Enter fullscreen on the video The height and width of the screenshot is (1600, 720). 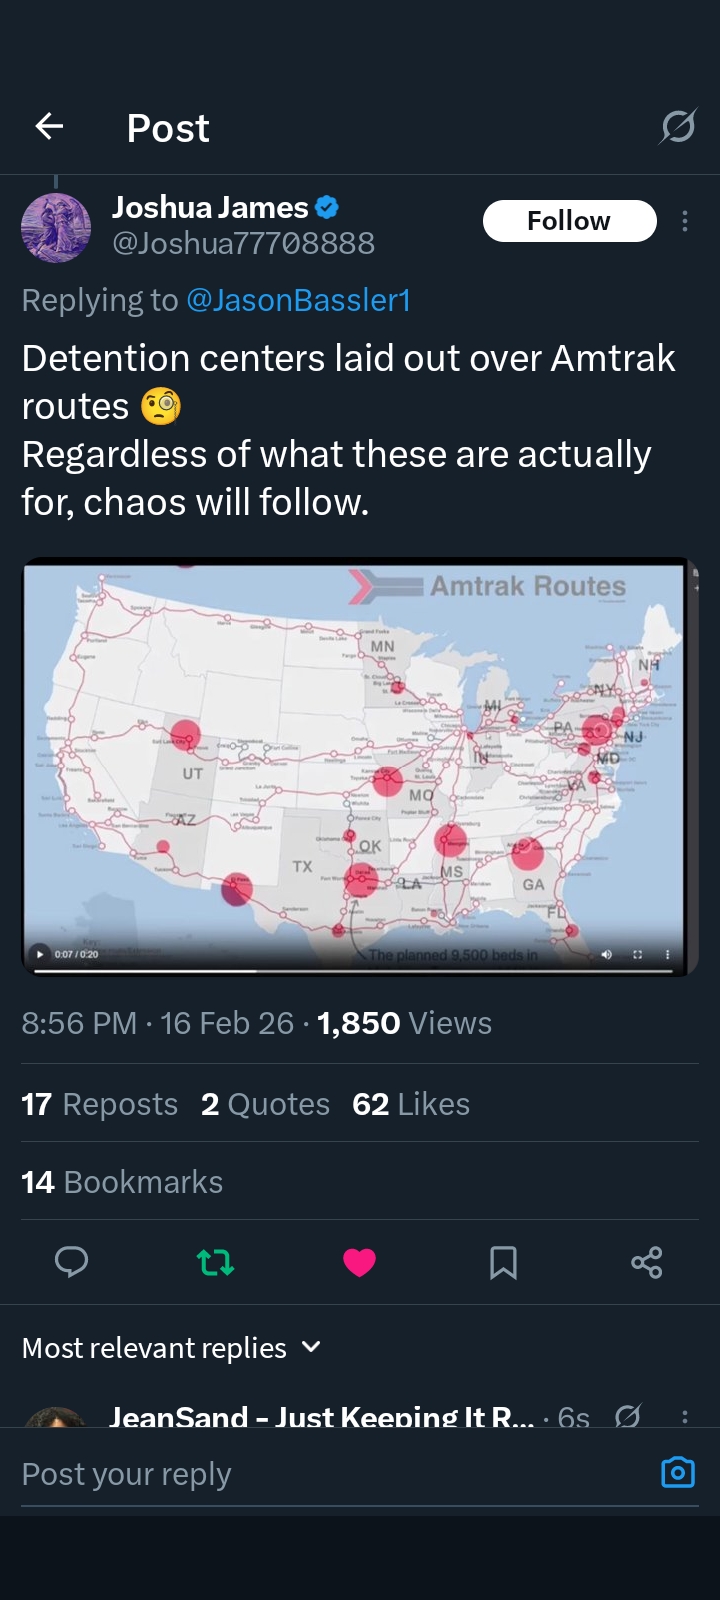[637, 955]
